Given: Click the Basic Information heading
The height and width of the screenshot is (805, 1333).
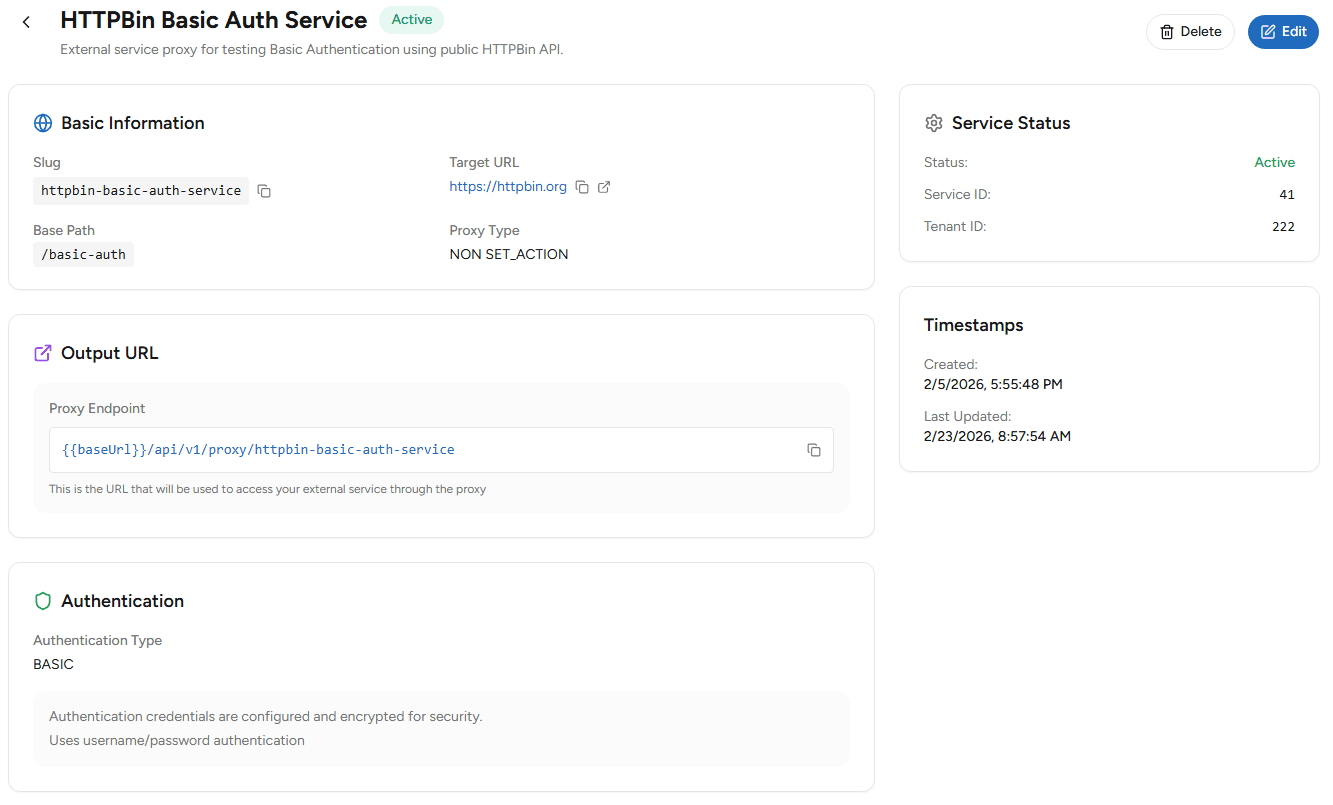Looking at the screenshot, I should 133,123.
